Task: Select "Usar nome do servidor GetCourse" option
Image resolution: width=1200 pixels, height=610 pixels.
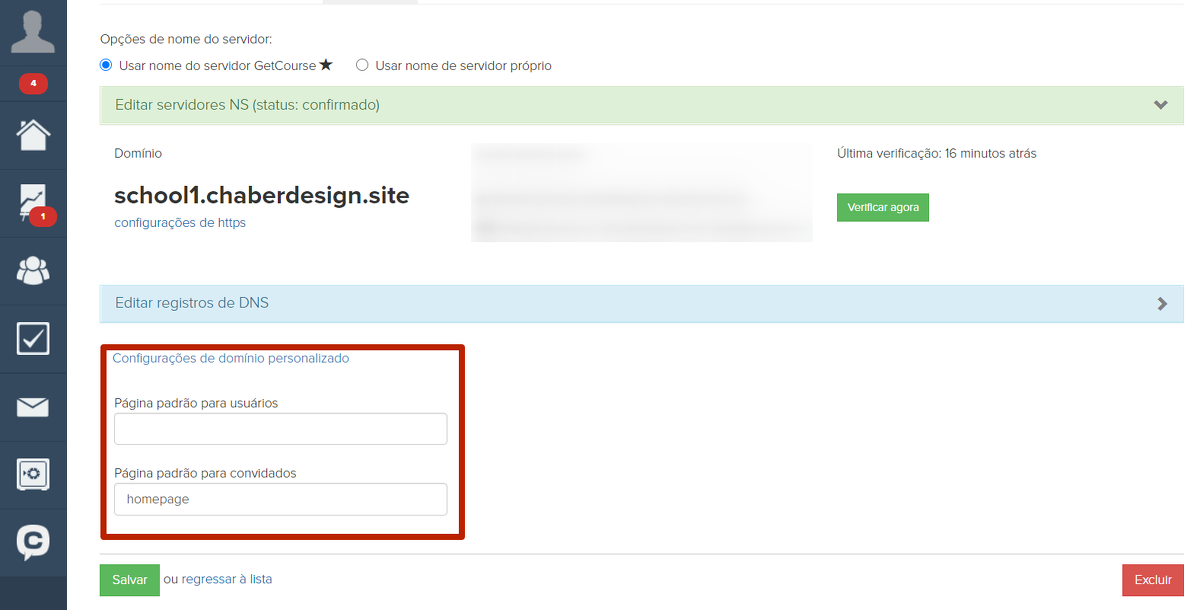Action: (x=107, y=65)
